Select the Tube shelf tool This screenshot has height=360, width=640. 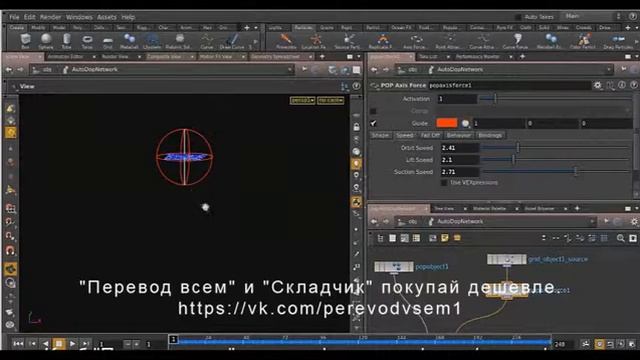click(x=67, y=41)
